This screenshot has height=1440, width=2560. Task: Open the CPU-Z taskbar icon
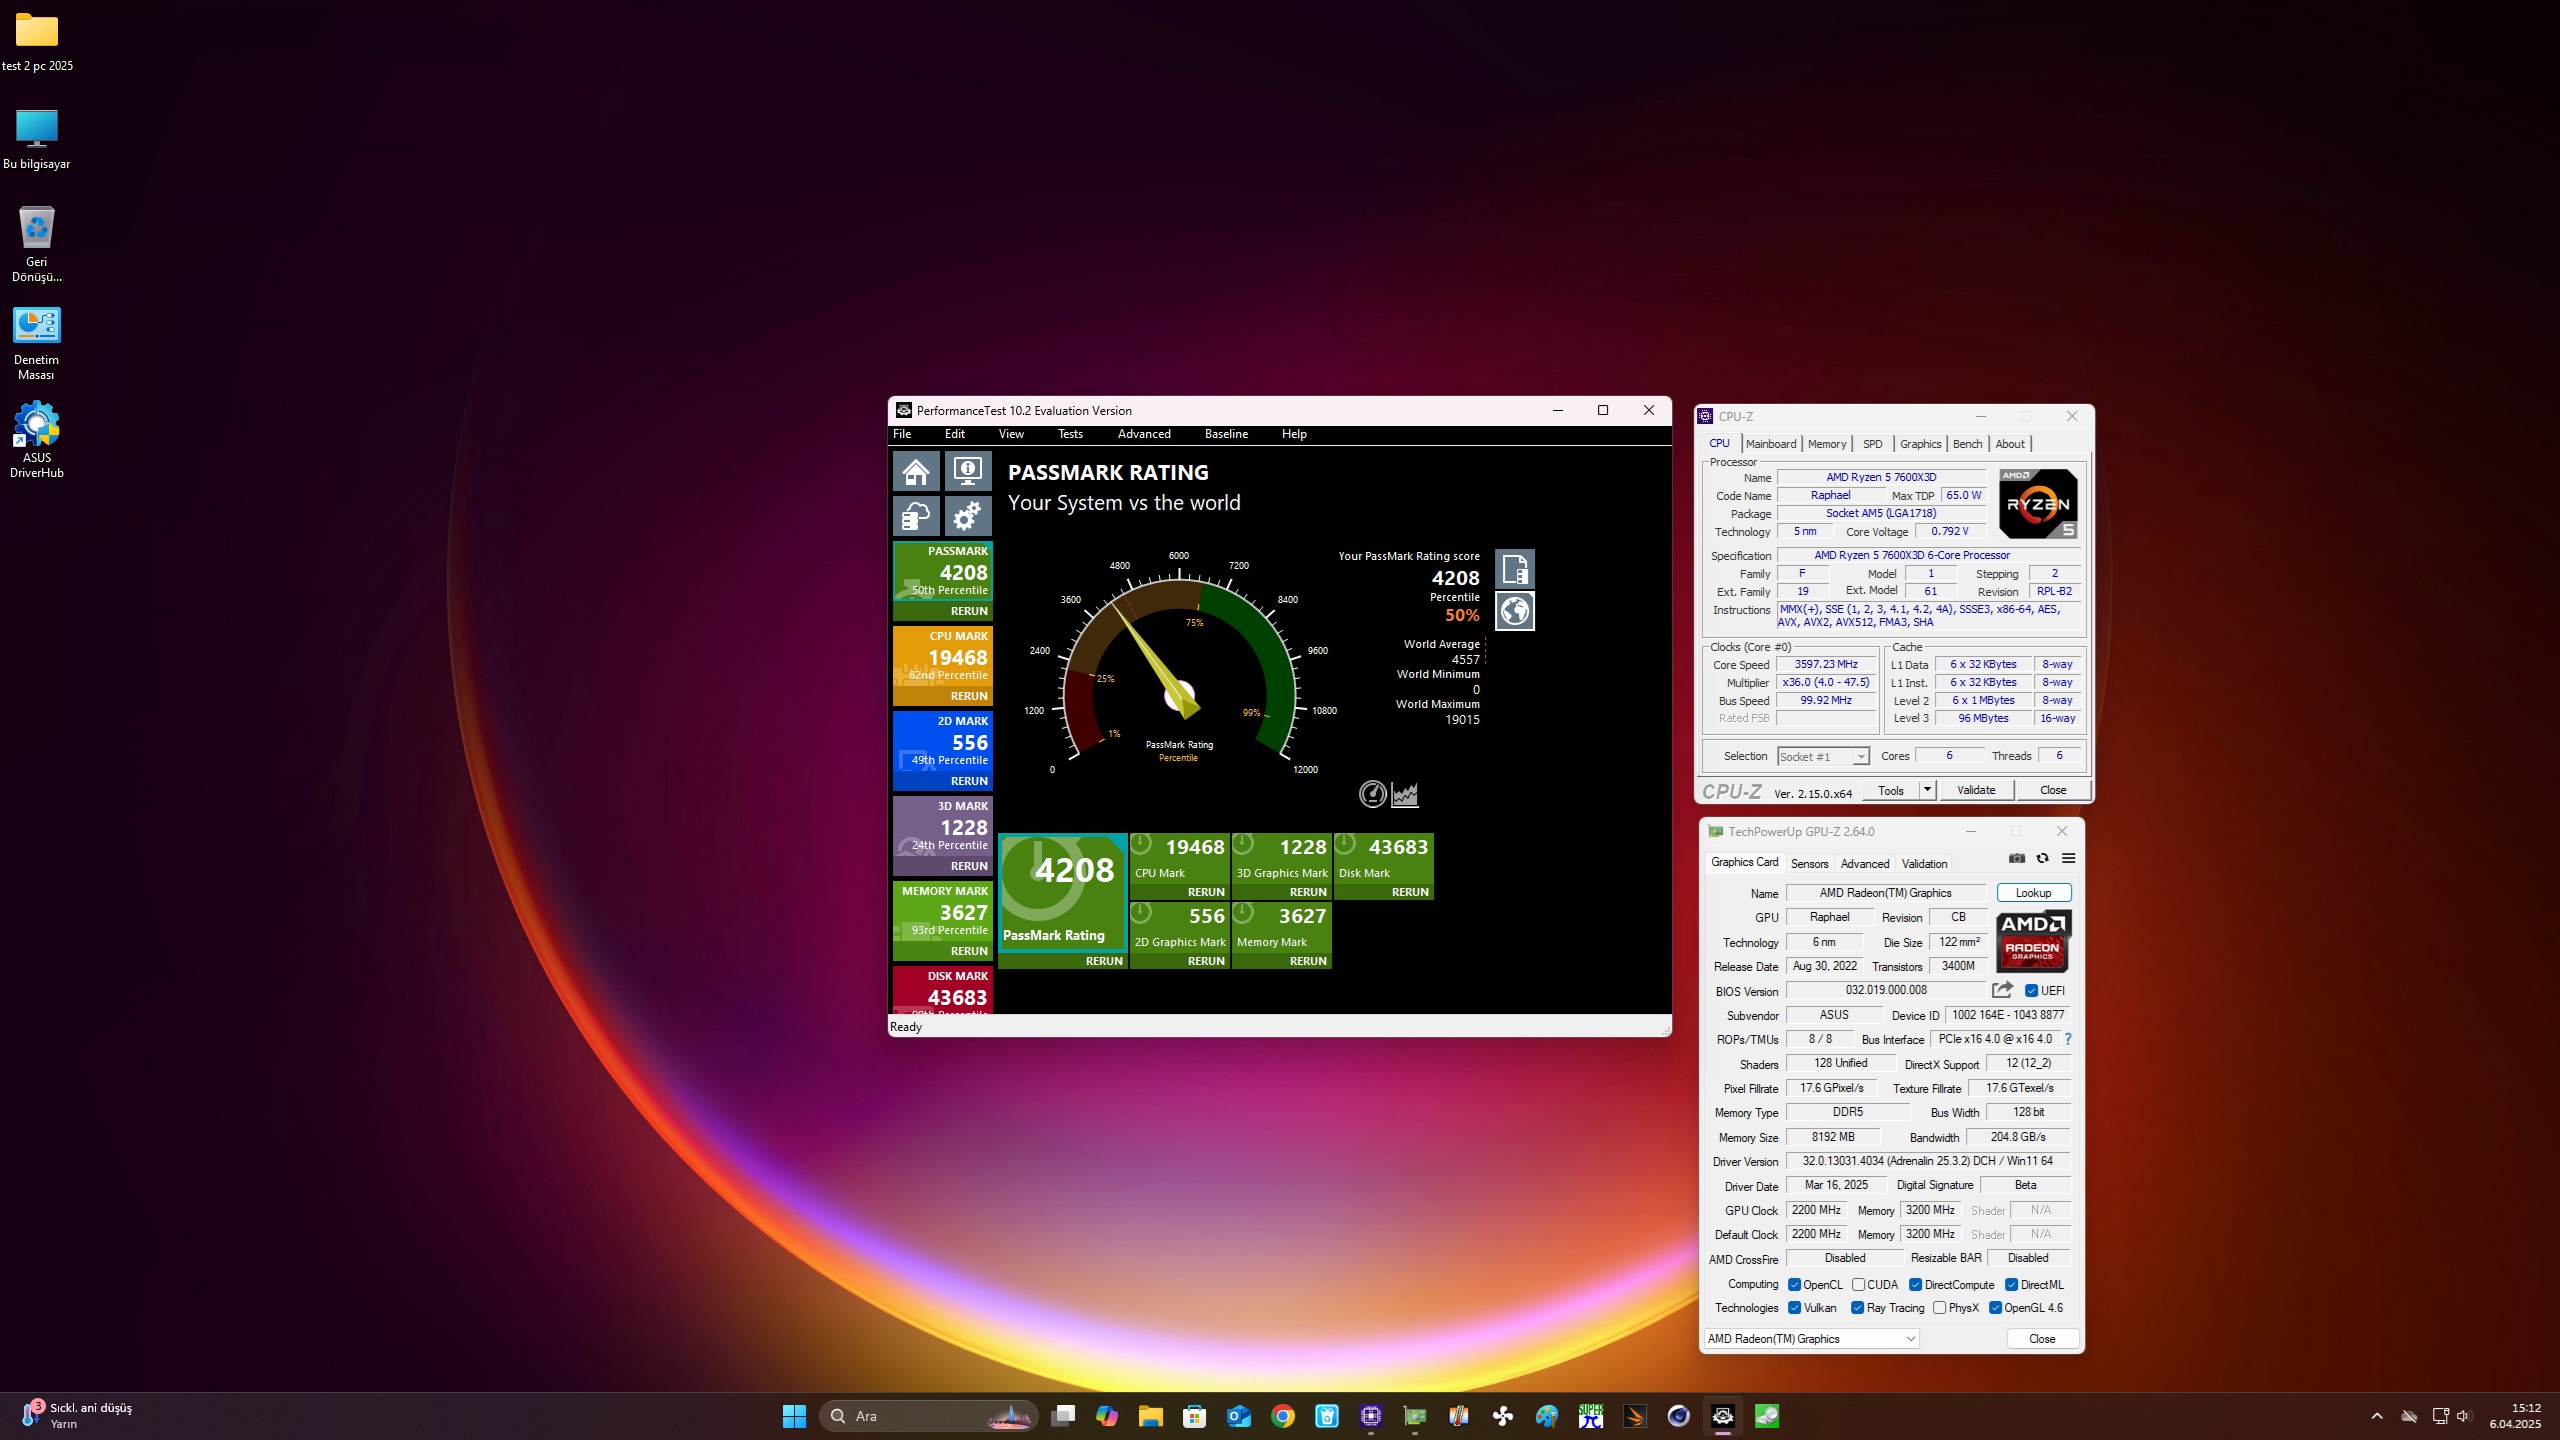click(1371, 1416)
